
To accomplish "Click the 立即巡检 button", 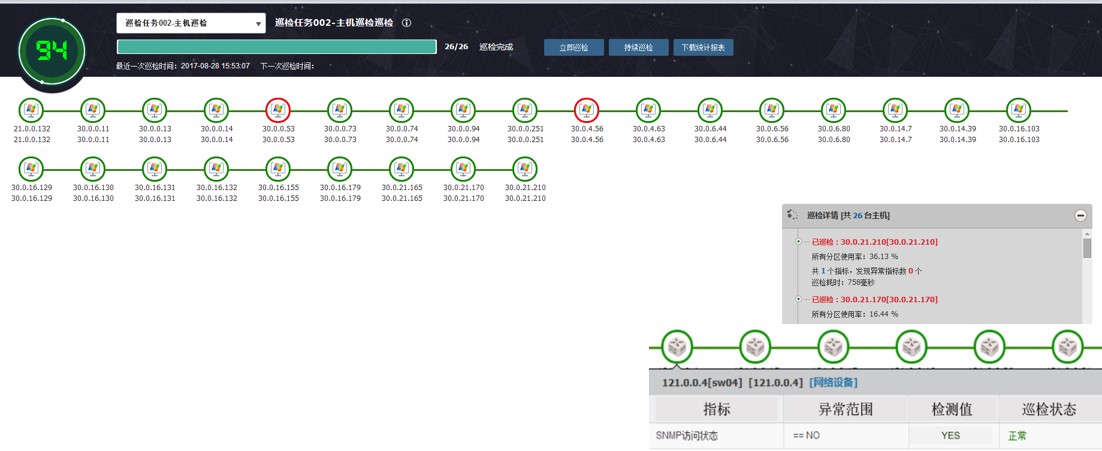I will click(573, 47).
